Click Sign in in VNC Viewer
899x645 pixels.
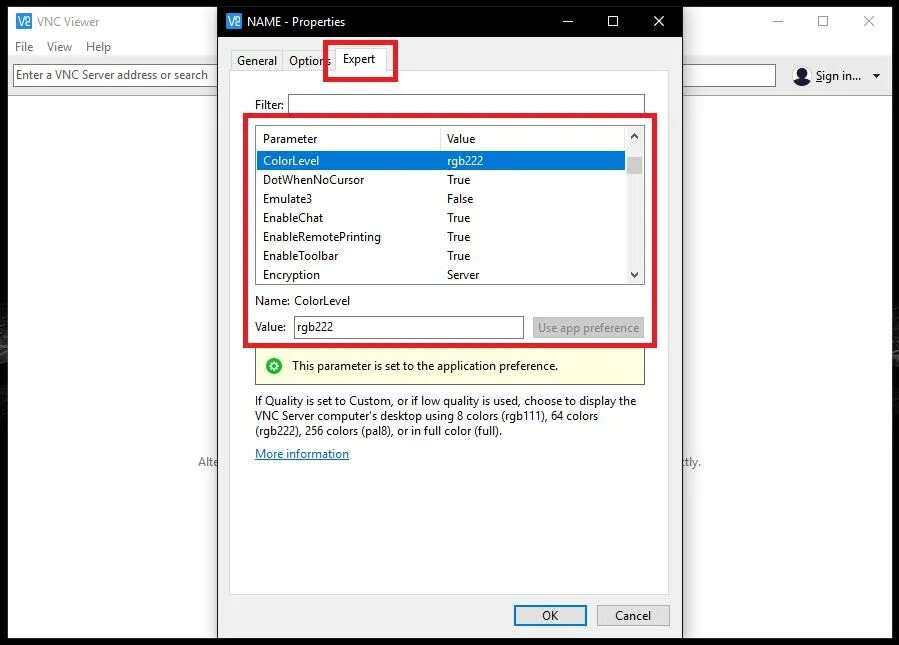click(838, 76)
